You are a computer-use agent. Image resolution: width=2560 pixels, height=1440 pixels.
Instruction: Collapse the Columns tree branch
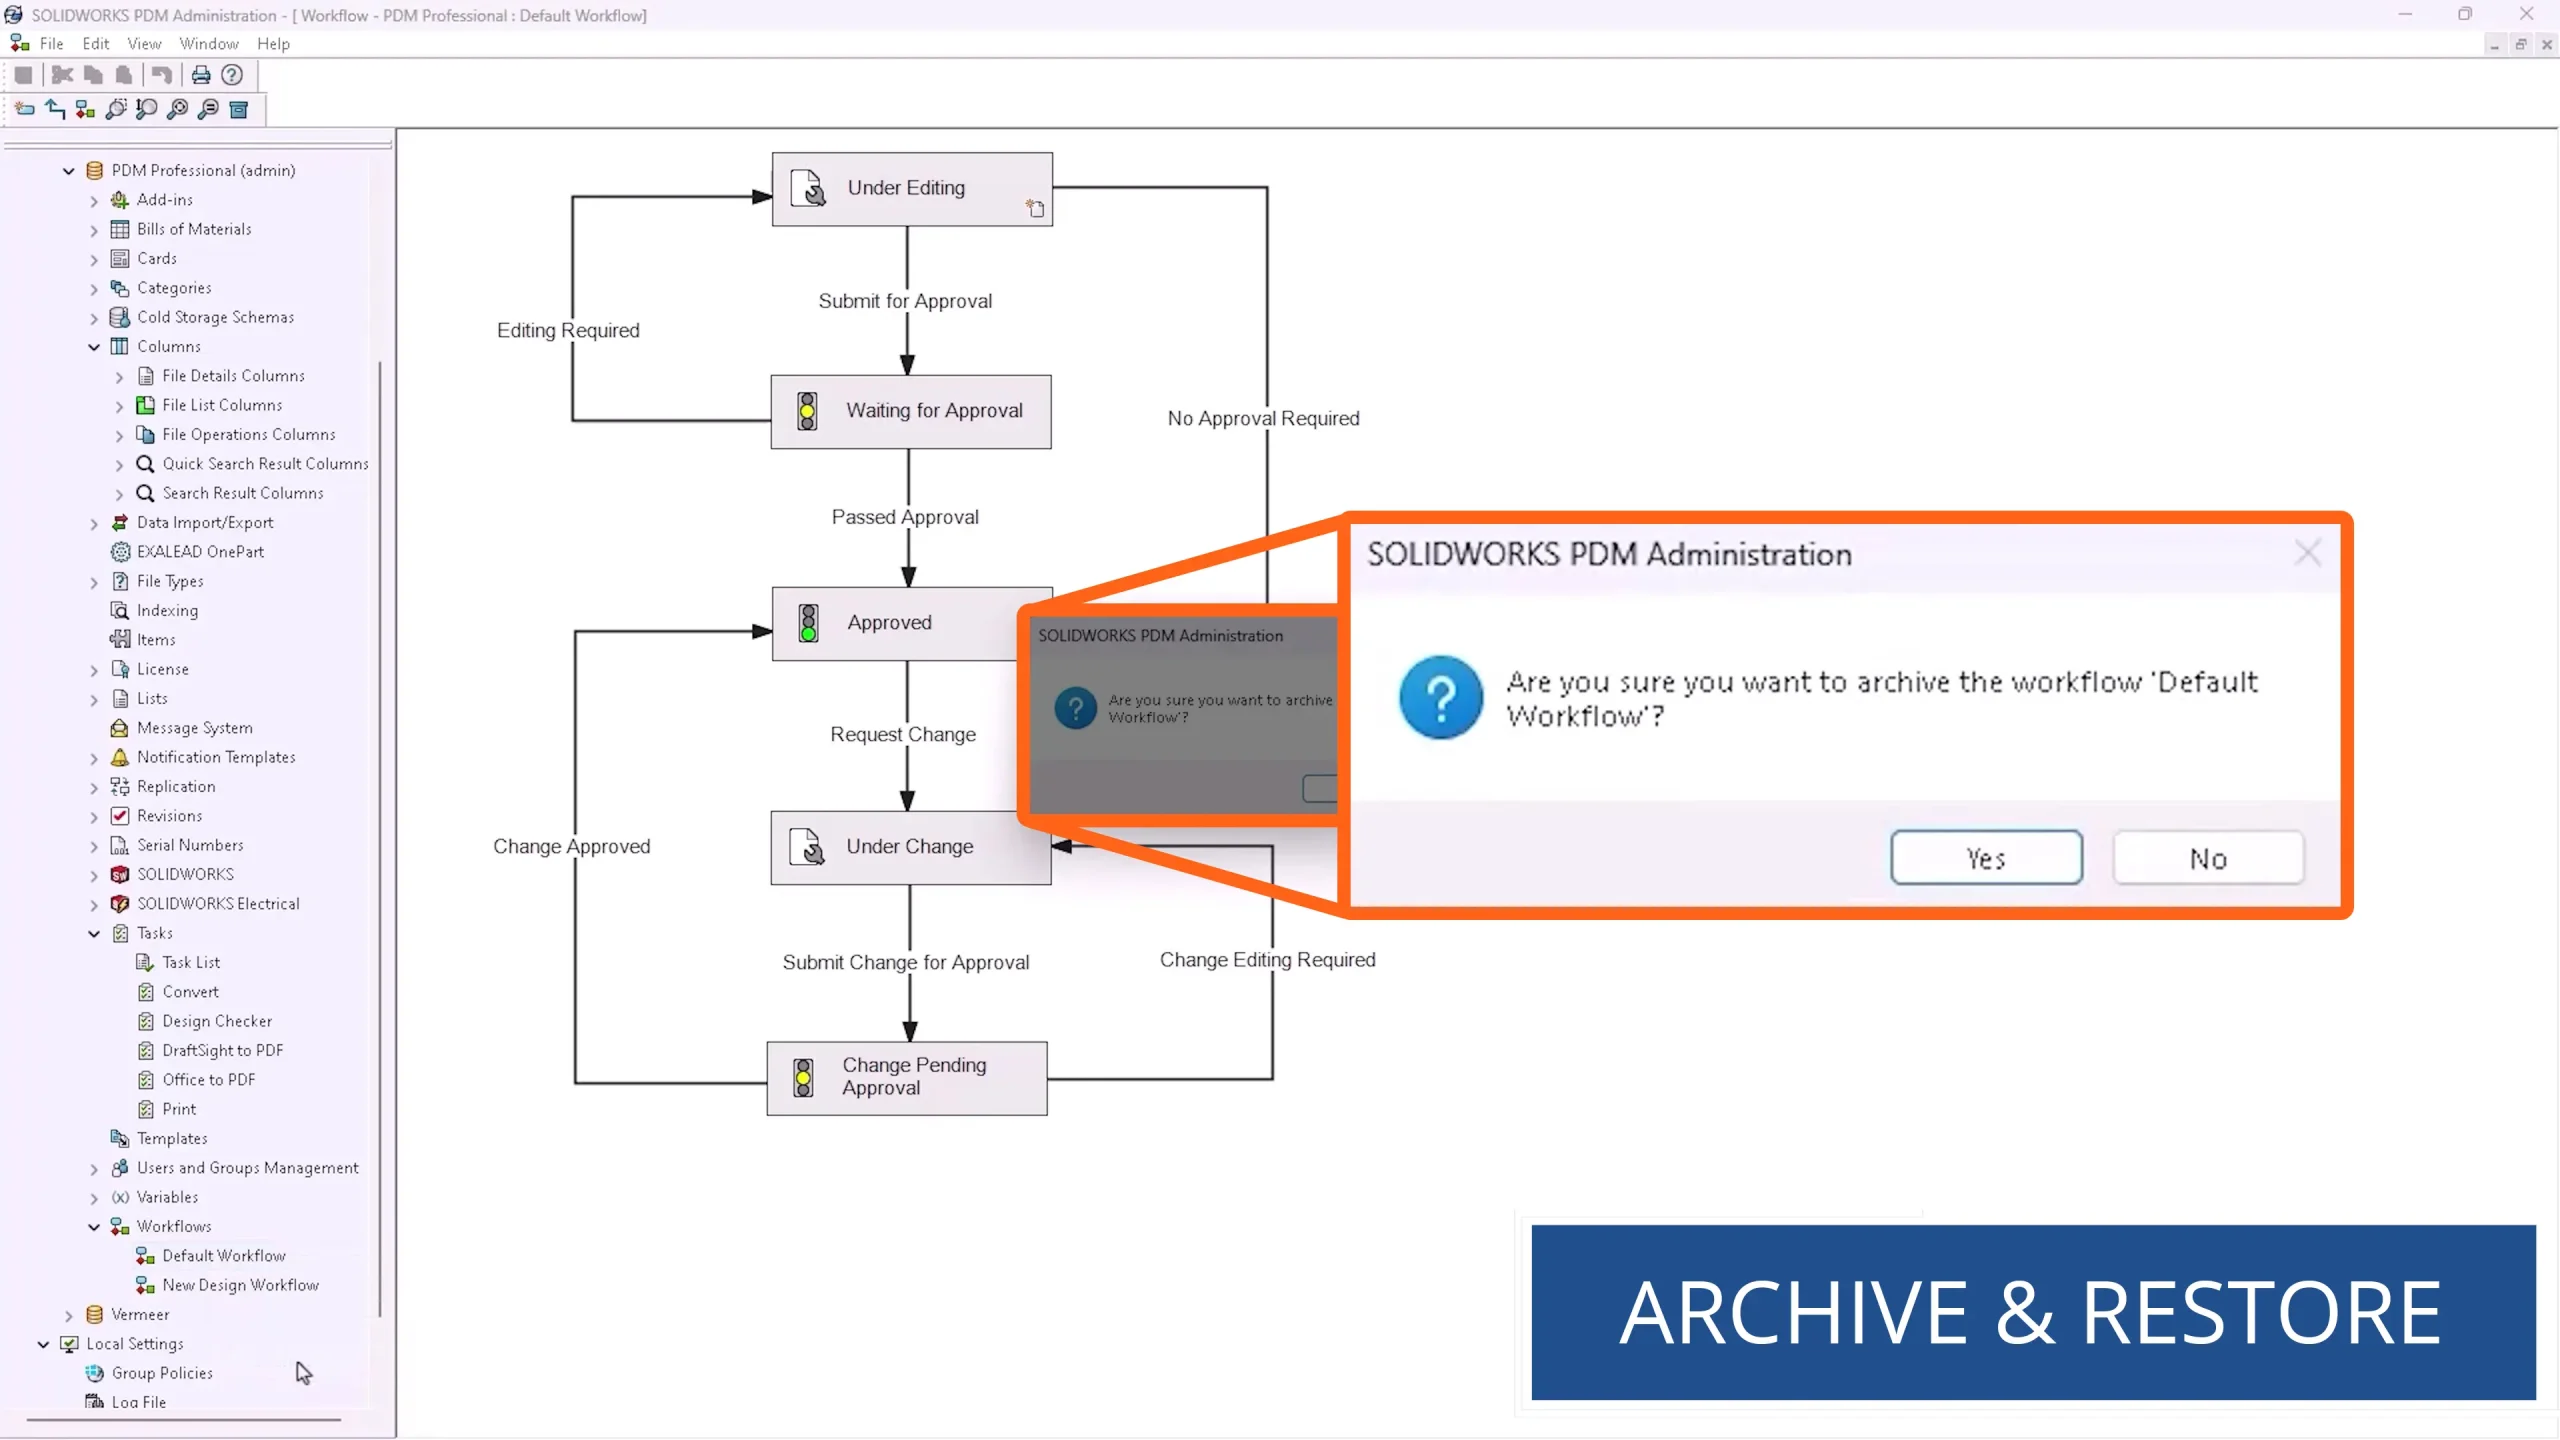click(93, 346)
